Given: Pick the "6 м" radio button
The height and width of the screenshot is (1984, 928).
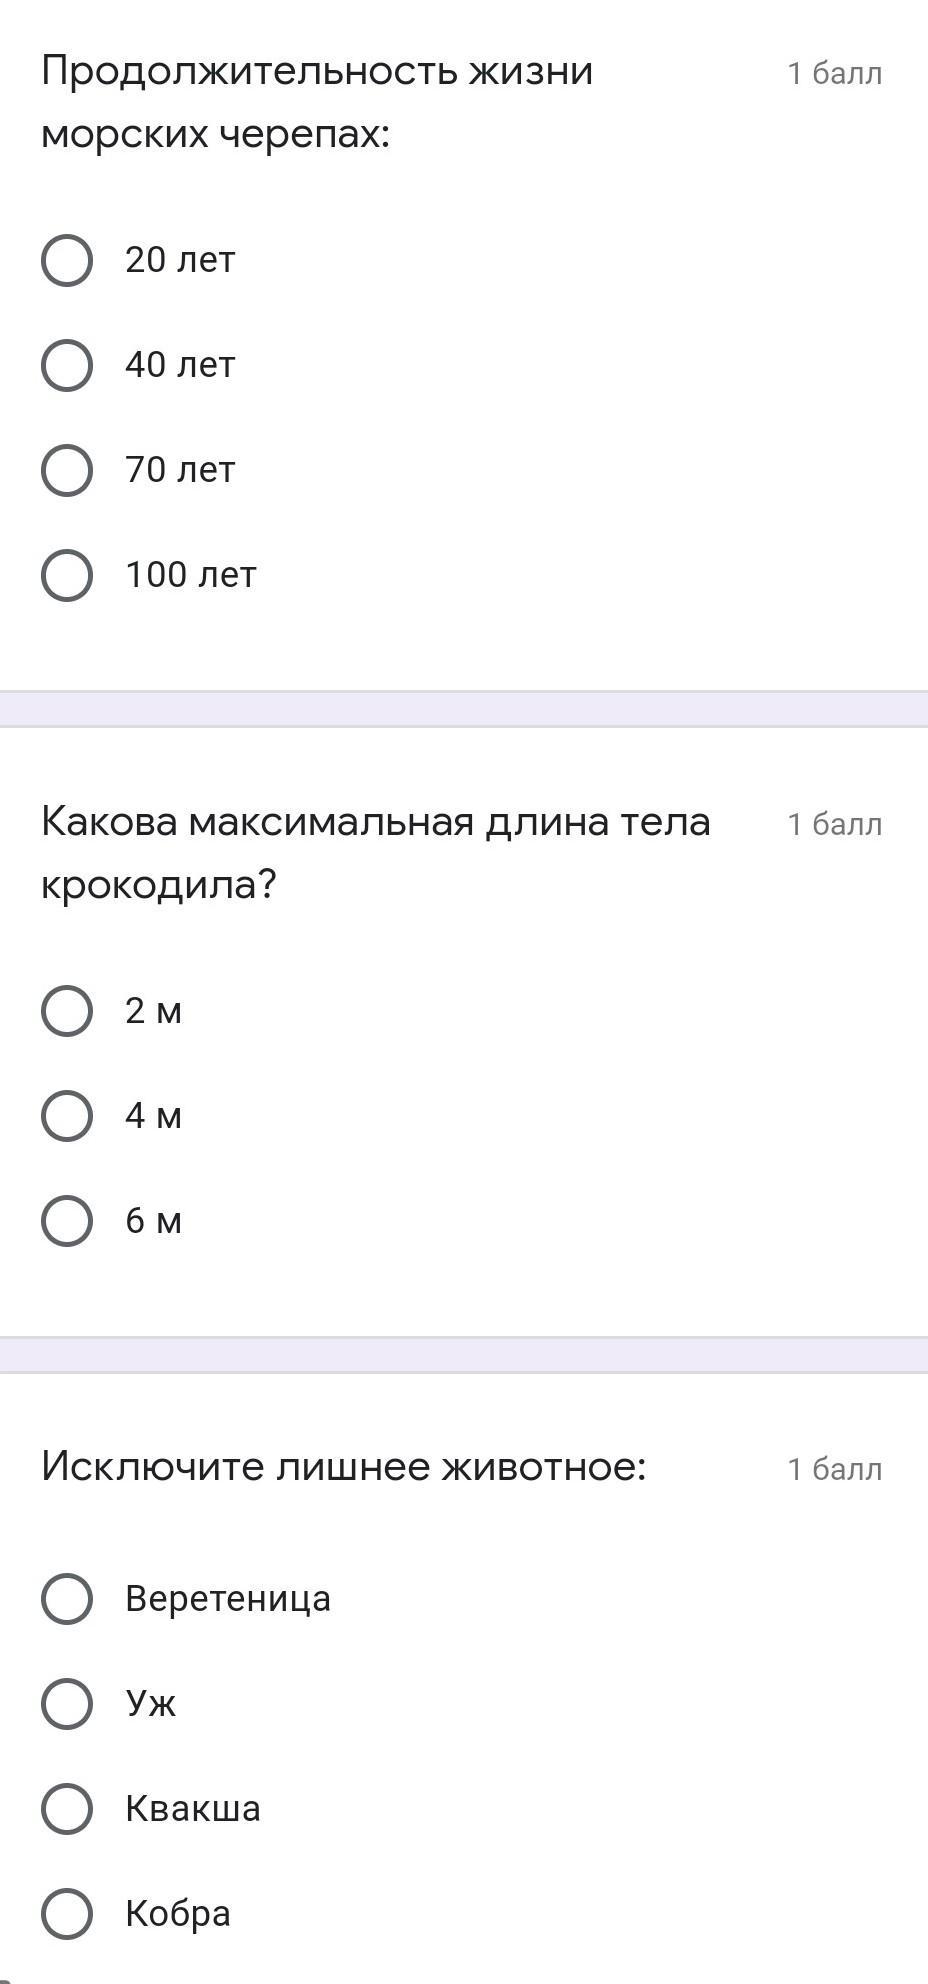Looking at the screenshot, I should pos(67,1221).
